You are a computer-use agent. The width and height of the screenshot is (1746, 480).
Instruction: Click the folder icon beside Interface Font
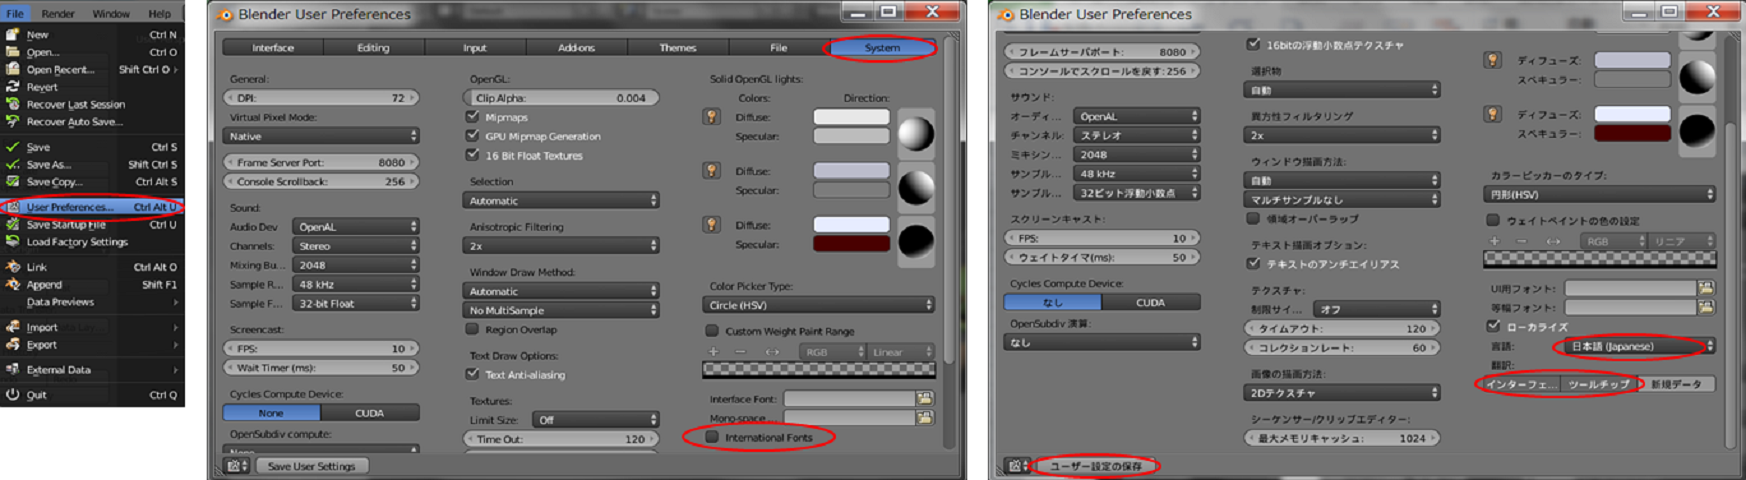click(x=924, y=398)
